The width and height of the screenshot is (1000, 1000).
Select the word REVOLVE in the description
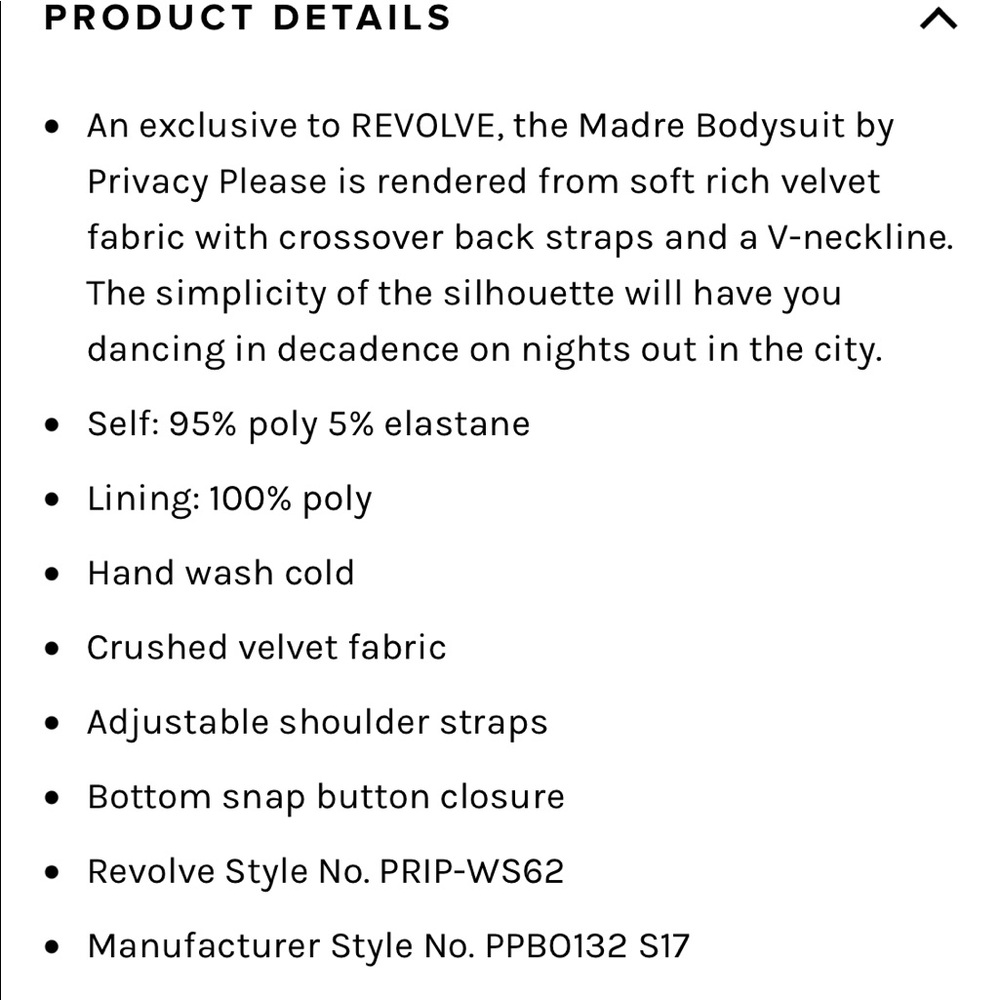(423, 125)
